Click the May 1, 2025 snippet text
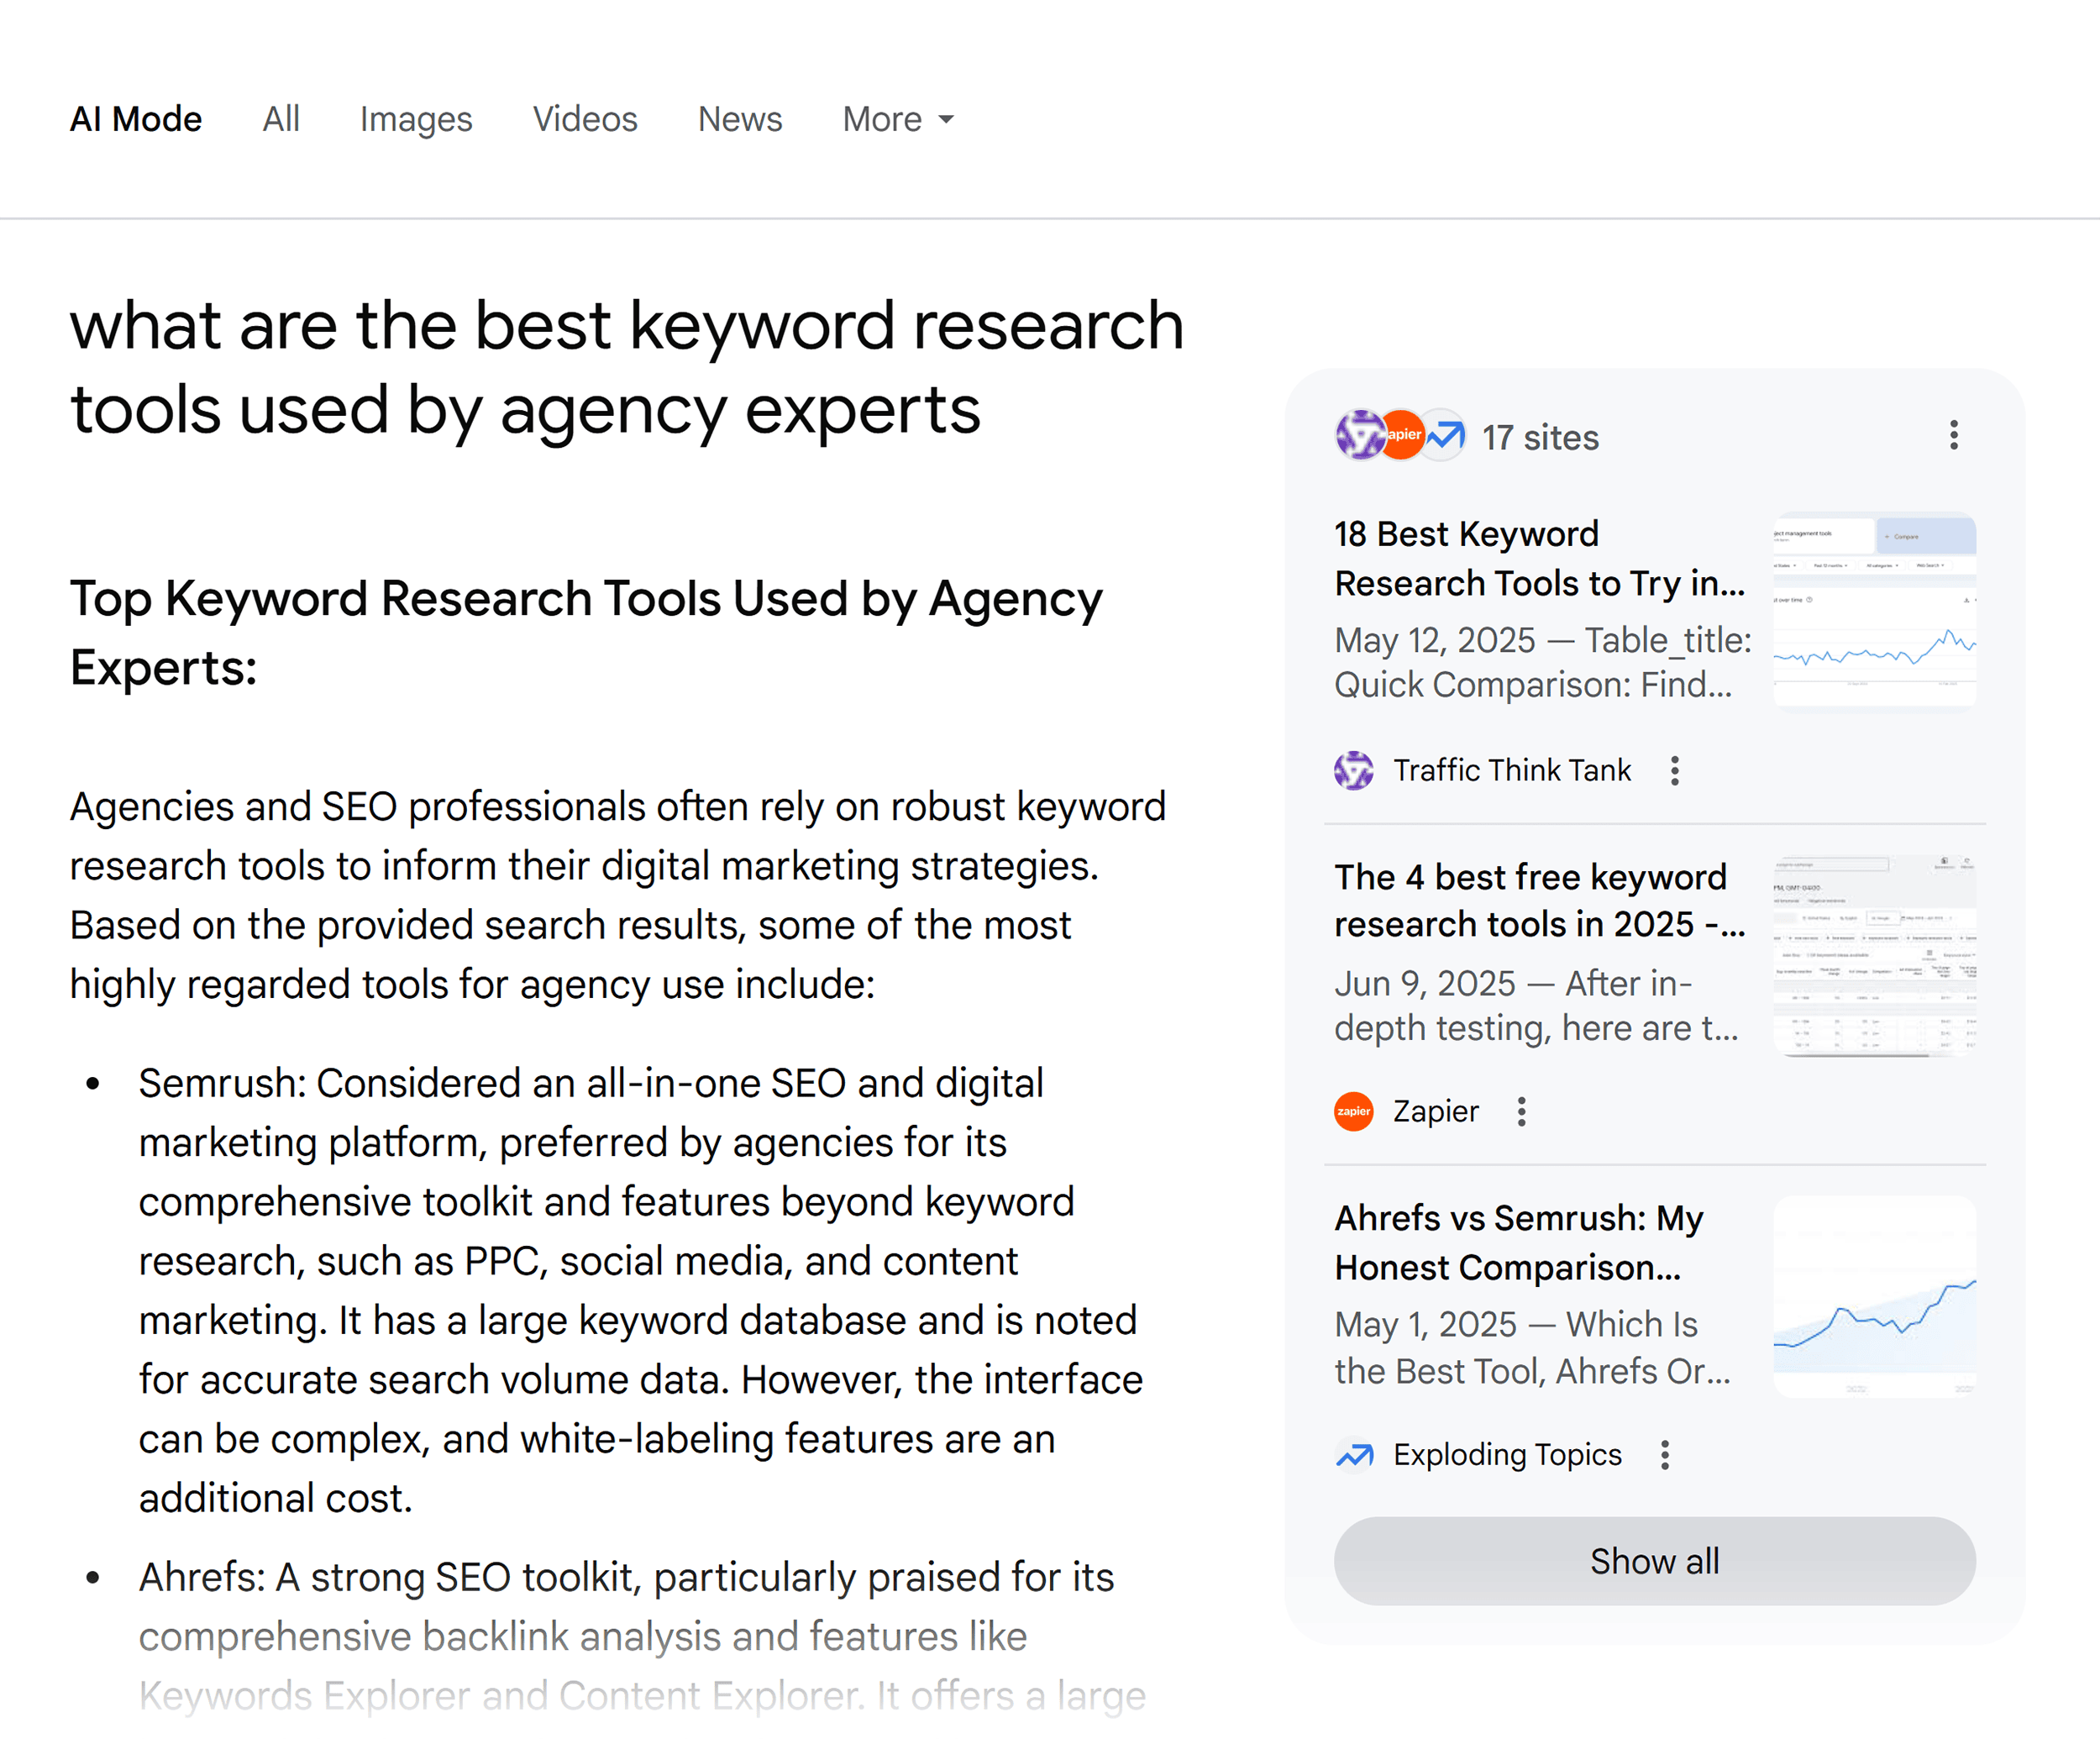The height and width of the screenshot is (1744, 2100). 1533,1347
